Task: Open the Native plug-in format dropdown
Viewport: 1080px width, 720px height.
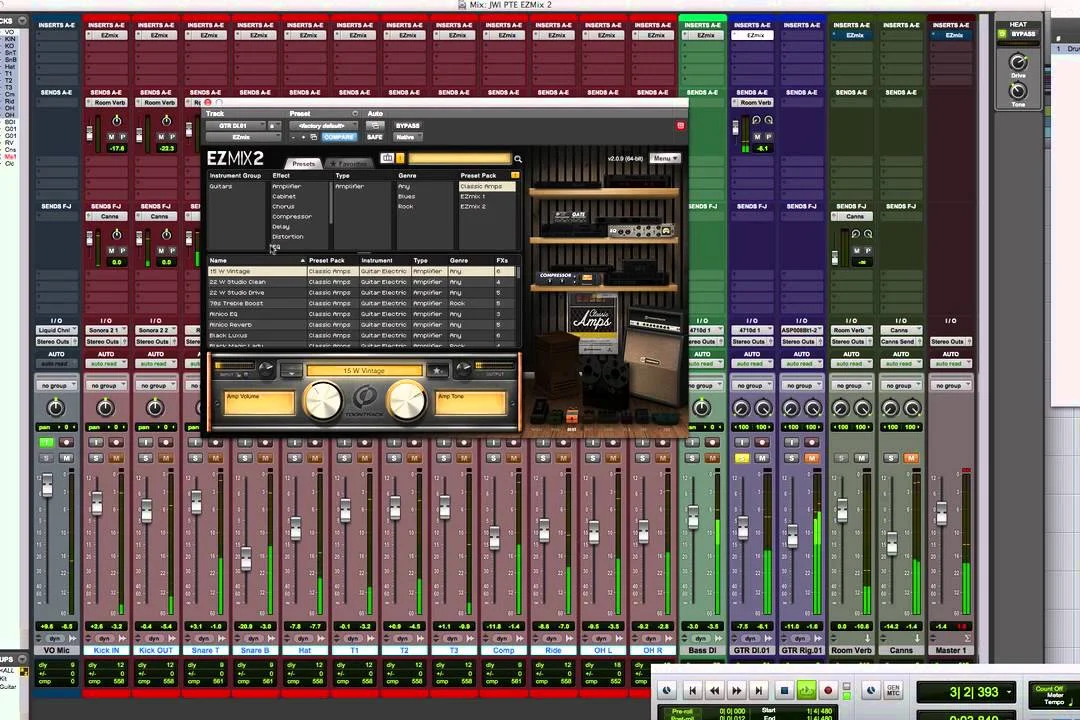Action: pyautogui.click(x=407, y=137)
